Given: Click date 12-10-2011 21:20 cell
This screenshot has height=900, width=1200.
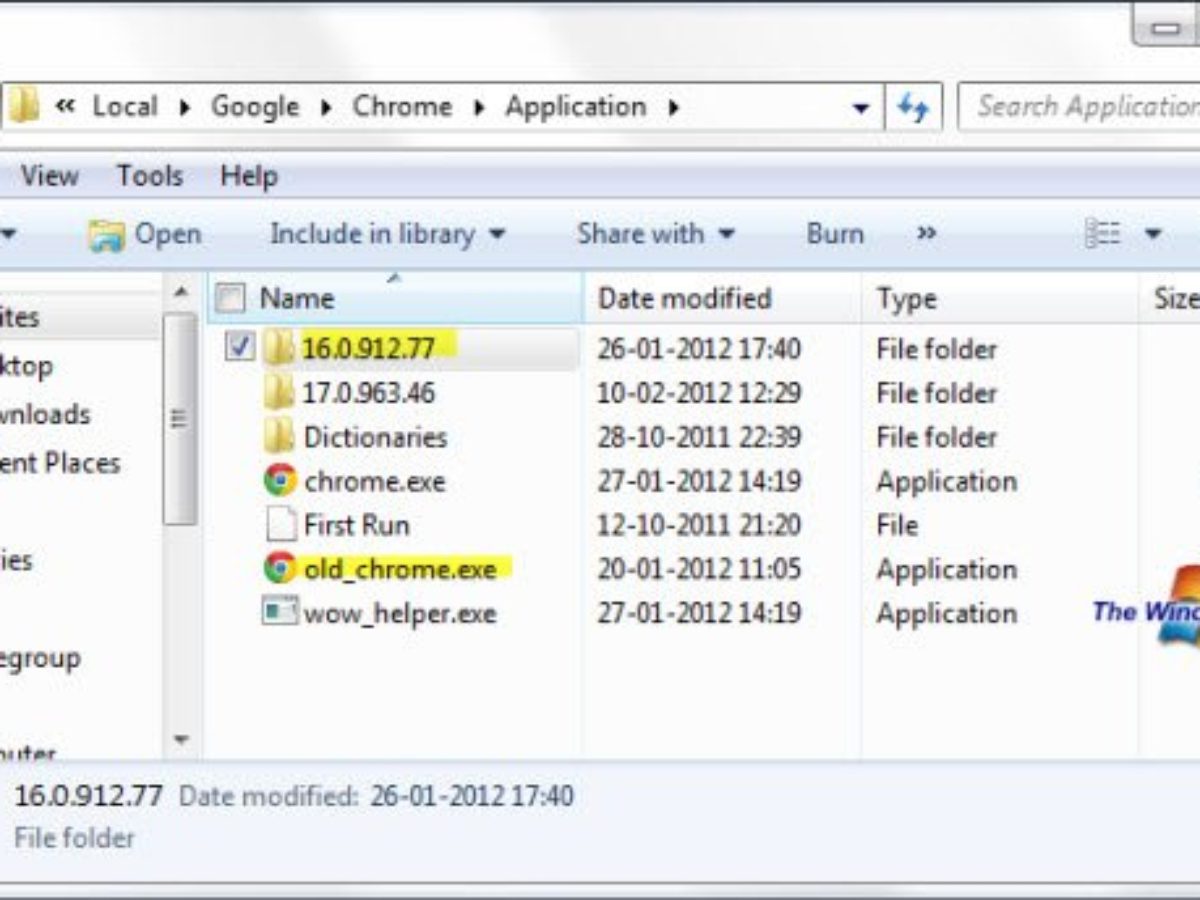Looking at the screenshot, I should 699,525.
